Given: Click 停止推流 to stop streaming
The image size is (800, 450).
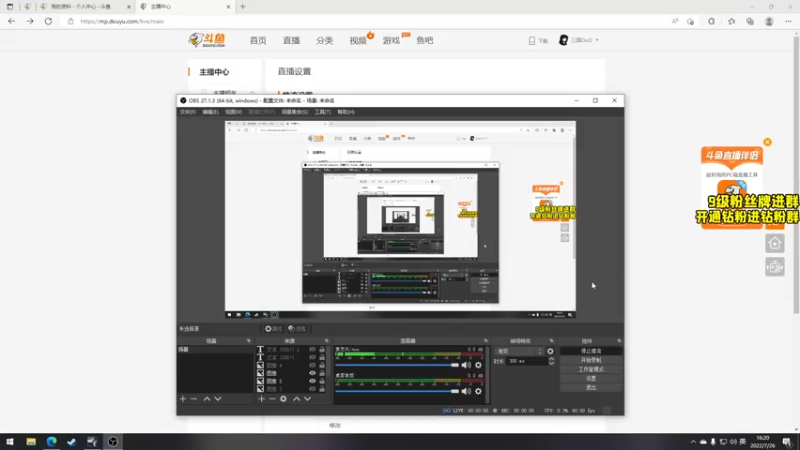Looking at the screenshot, I should (591, 351).
